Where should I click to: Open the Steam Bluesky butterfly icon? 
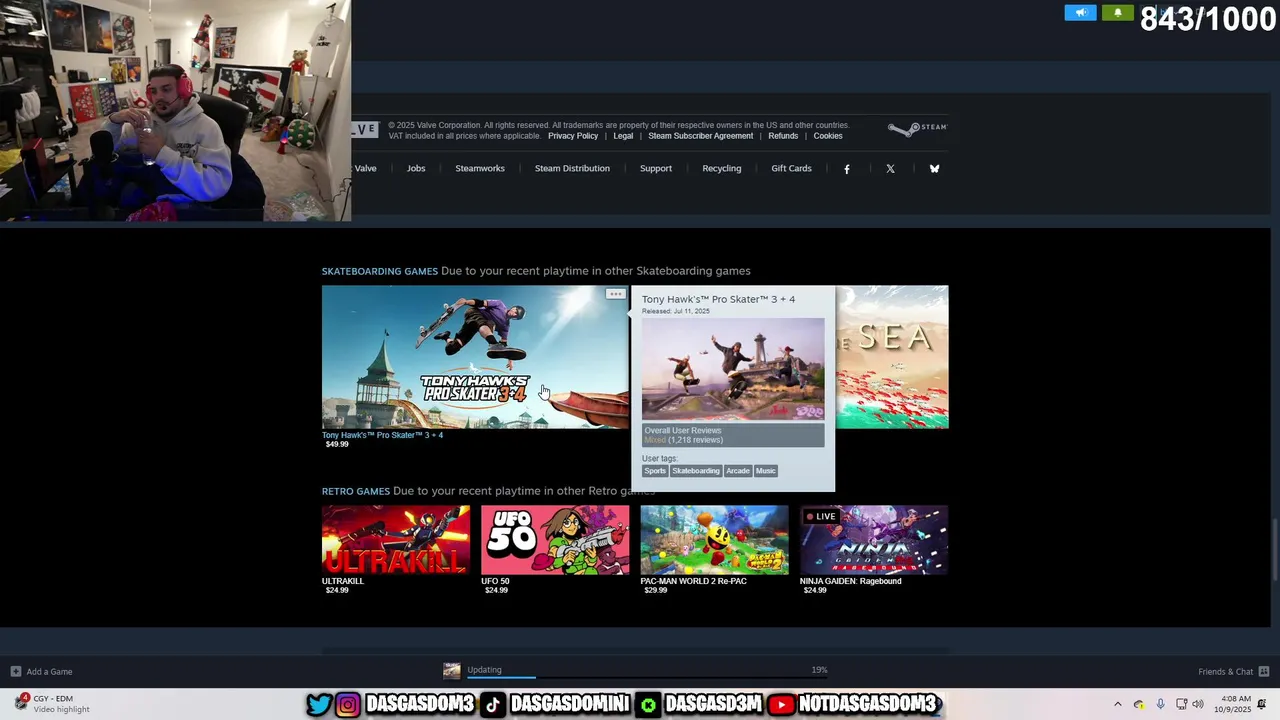[934, 169]
